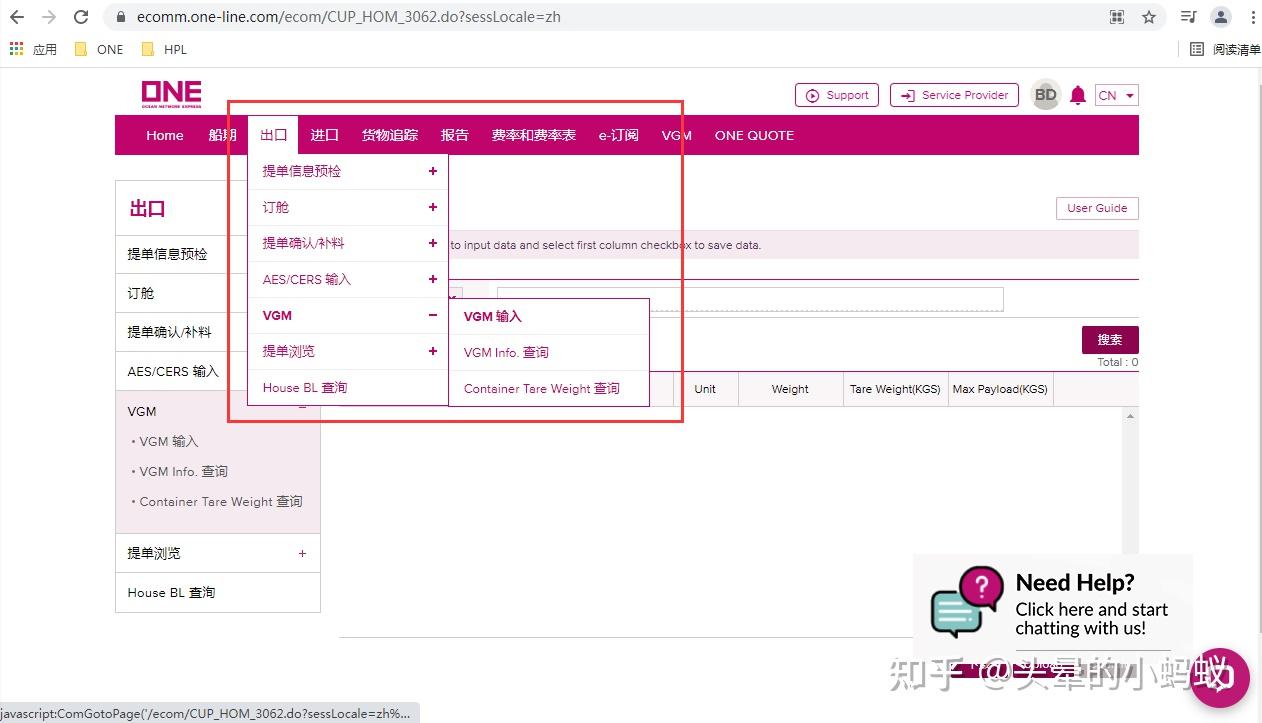
Task: Click the Support button
Action: (837, 95)
